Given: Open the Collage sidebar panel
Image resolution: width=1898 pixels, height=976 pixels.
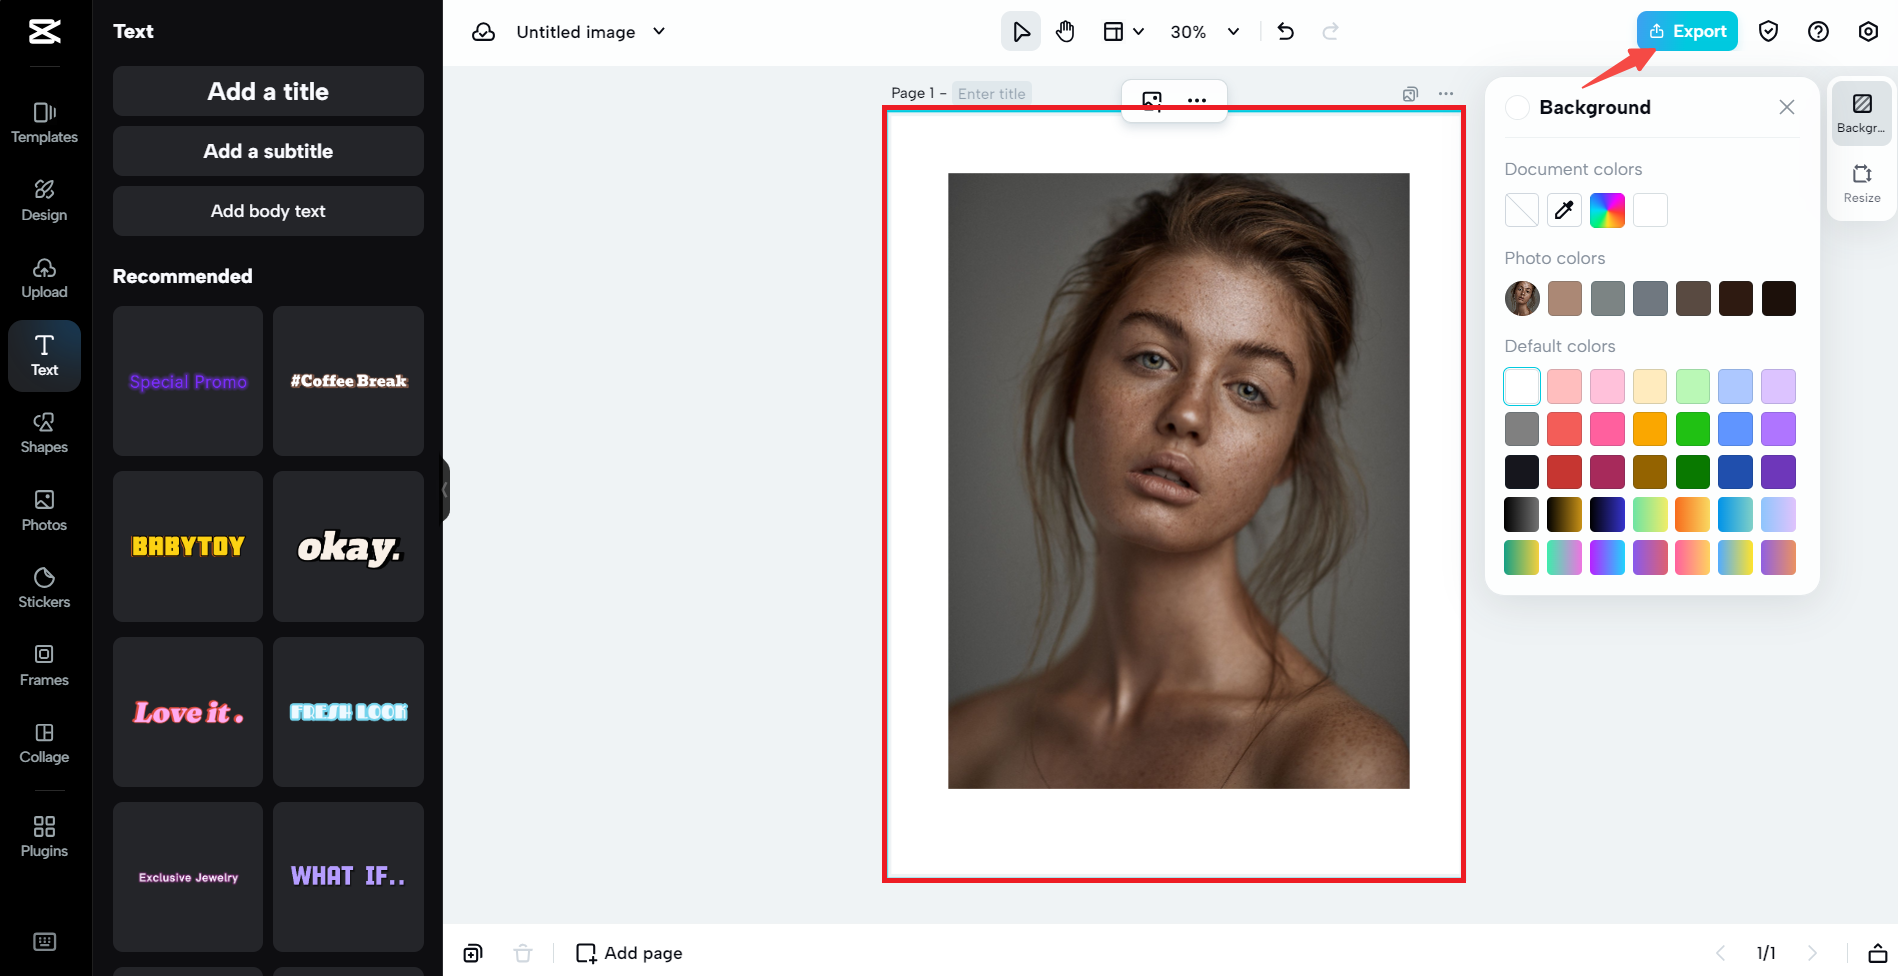Looking at the screenshot, I should click(x=44, y=743).
